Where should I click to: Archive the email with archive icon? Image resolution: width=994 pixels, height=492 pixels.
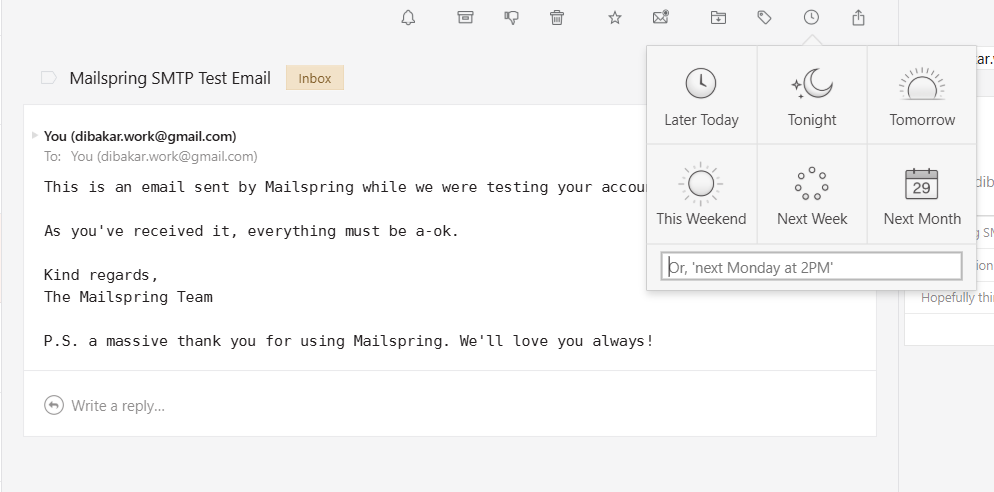(x=465, y=17)
